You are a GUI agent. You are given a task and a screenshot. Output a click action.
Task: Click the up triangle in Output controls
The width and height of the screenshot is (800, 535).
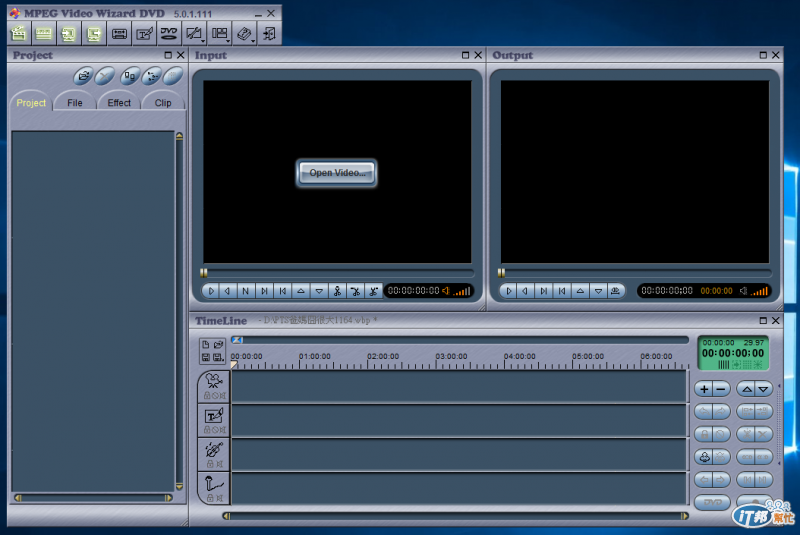[x=580, y=291]
